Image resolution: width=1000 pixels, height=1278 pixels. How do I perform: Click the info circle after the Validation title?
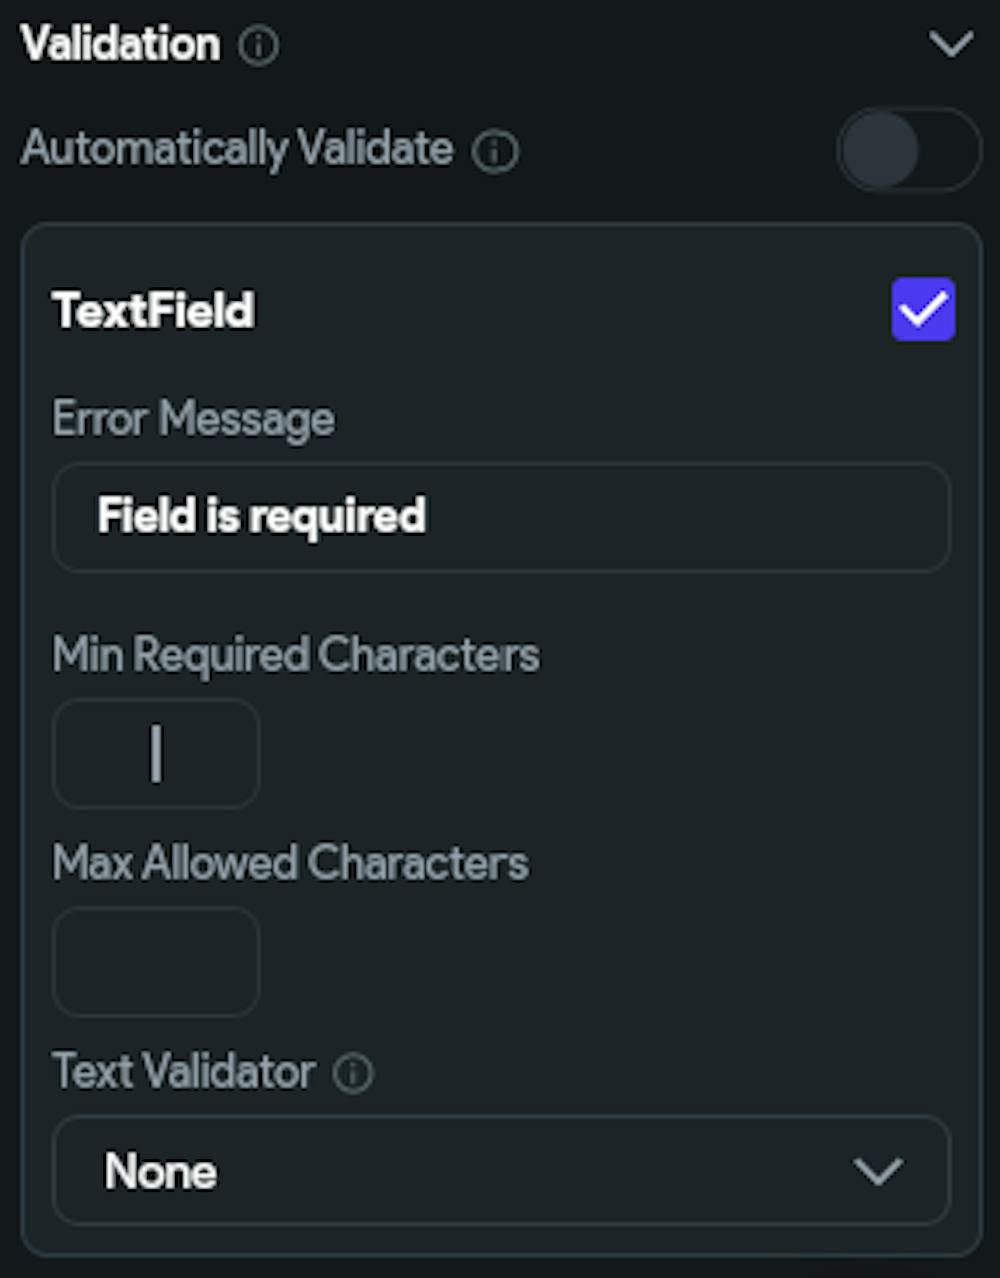(258, 46)
